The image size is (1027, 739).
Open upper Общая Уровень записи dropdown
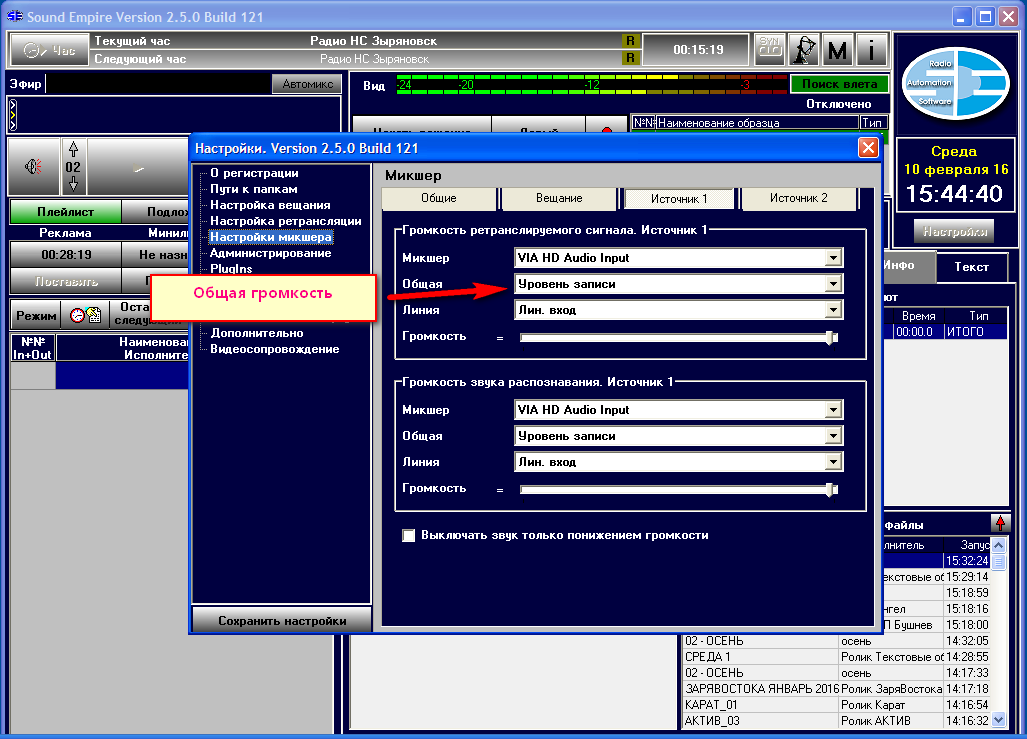point(833,284)
